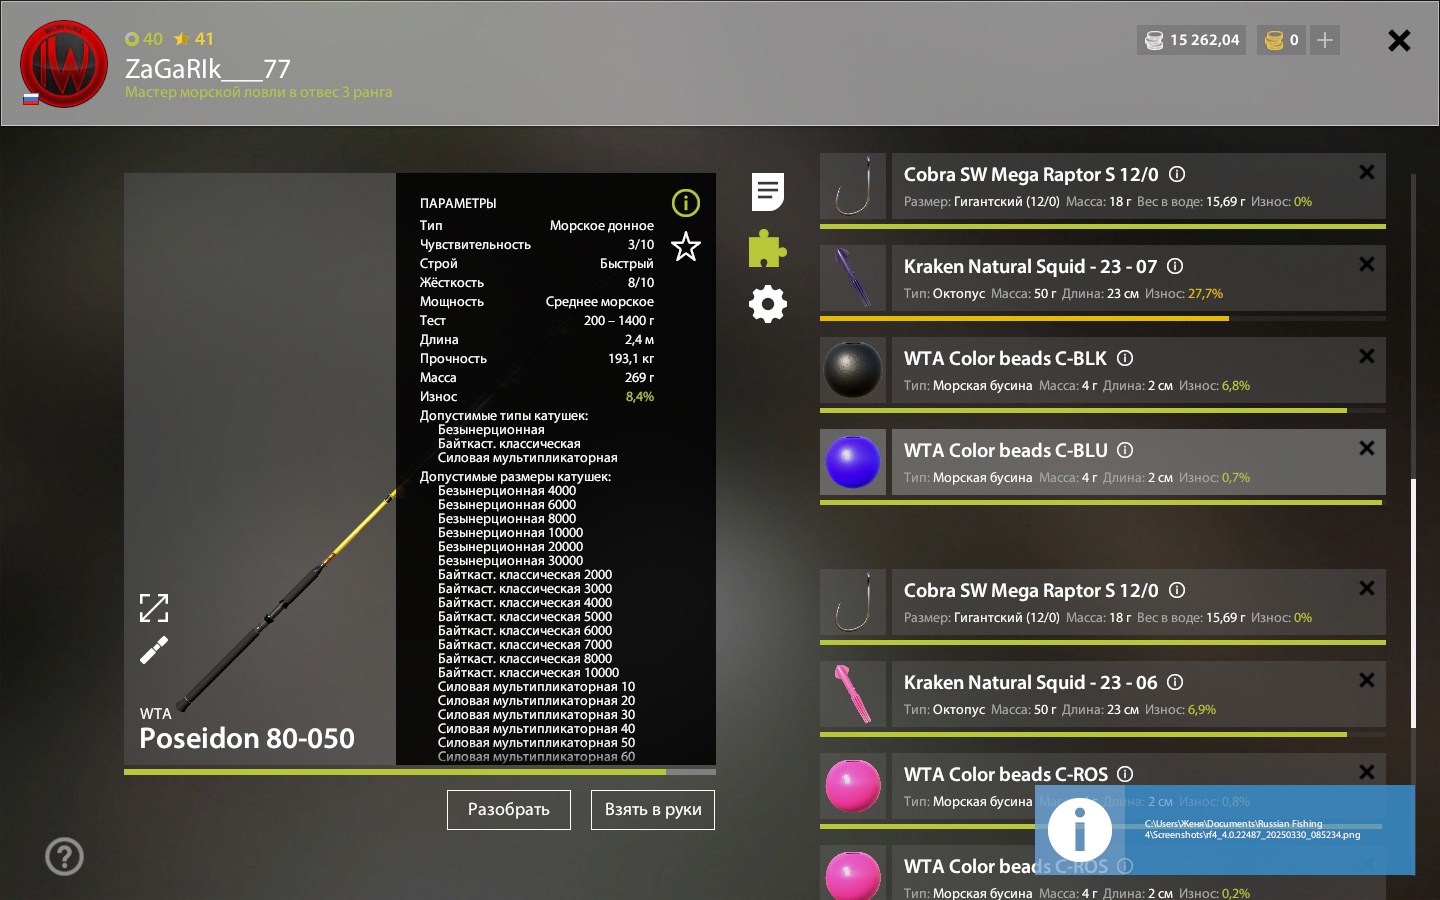The width and height of the screenshot is (1440, 900).
Task: Select the purple Kraken squid 23-07 thumbnail
Action: click(853, 278)
